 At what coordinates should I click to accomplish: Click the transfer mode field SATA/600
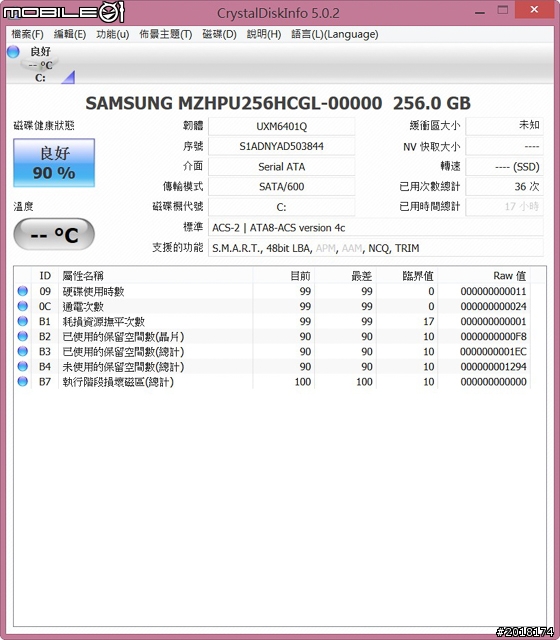point(282,187)
